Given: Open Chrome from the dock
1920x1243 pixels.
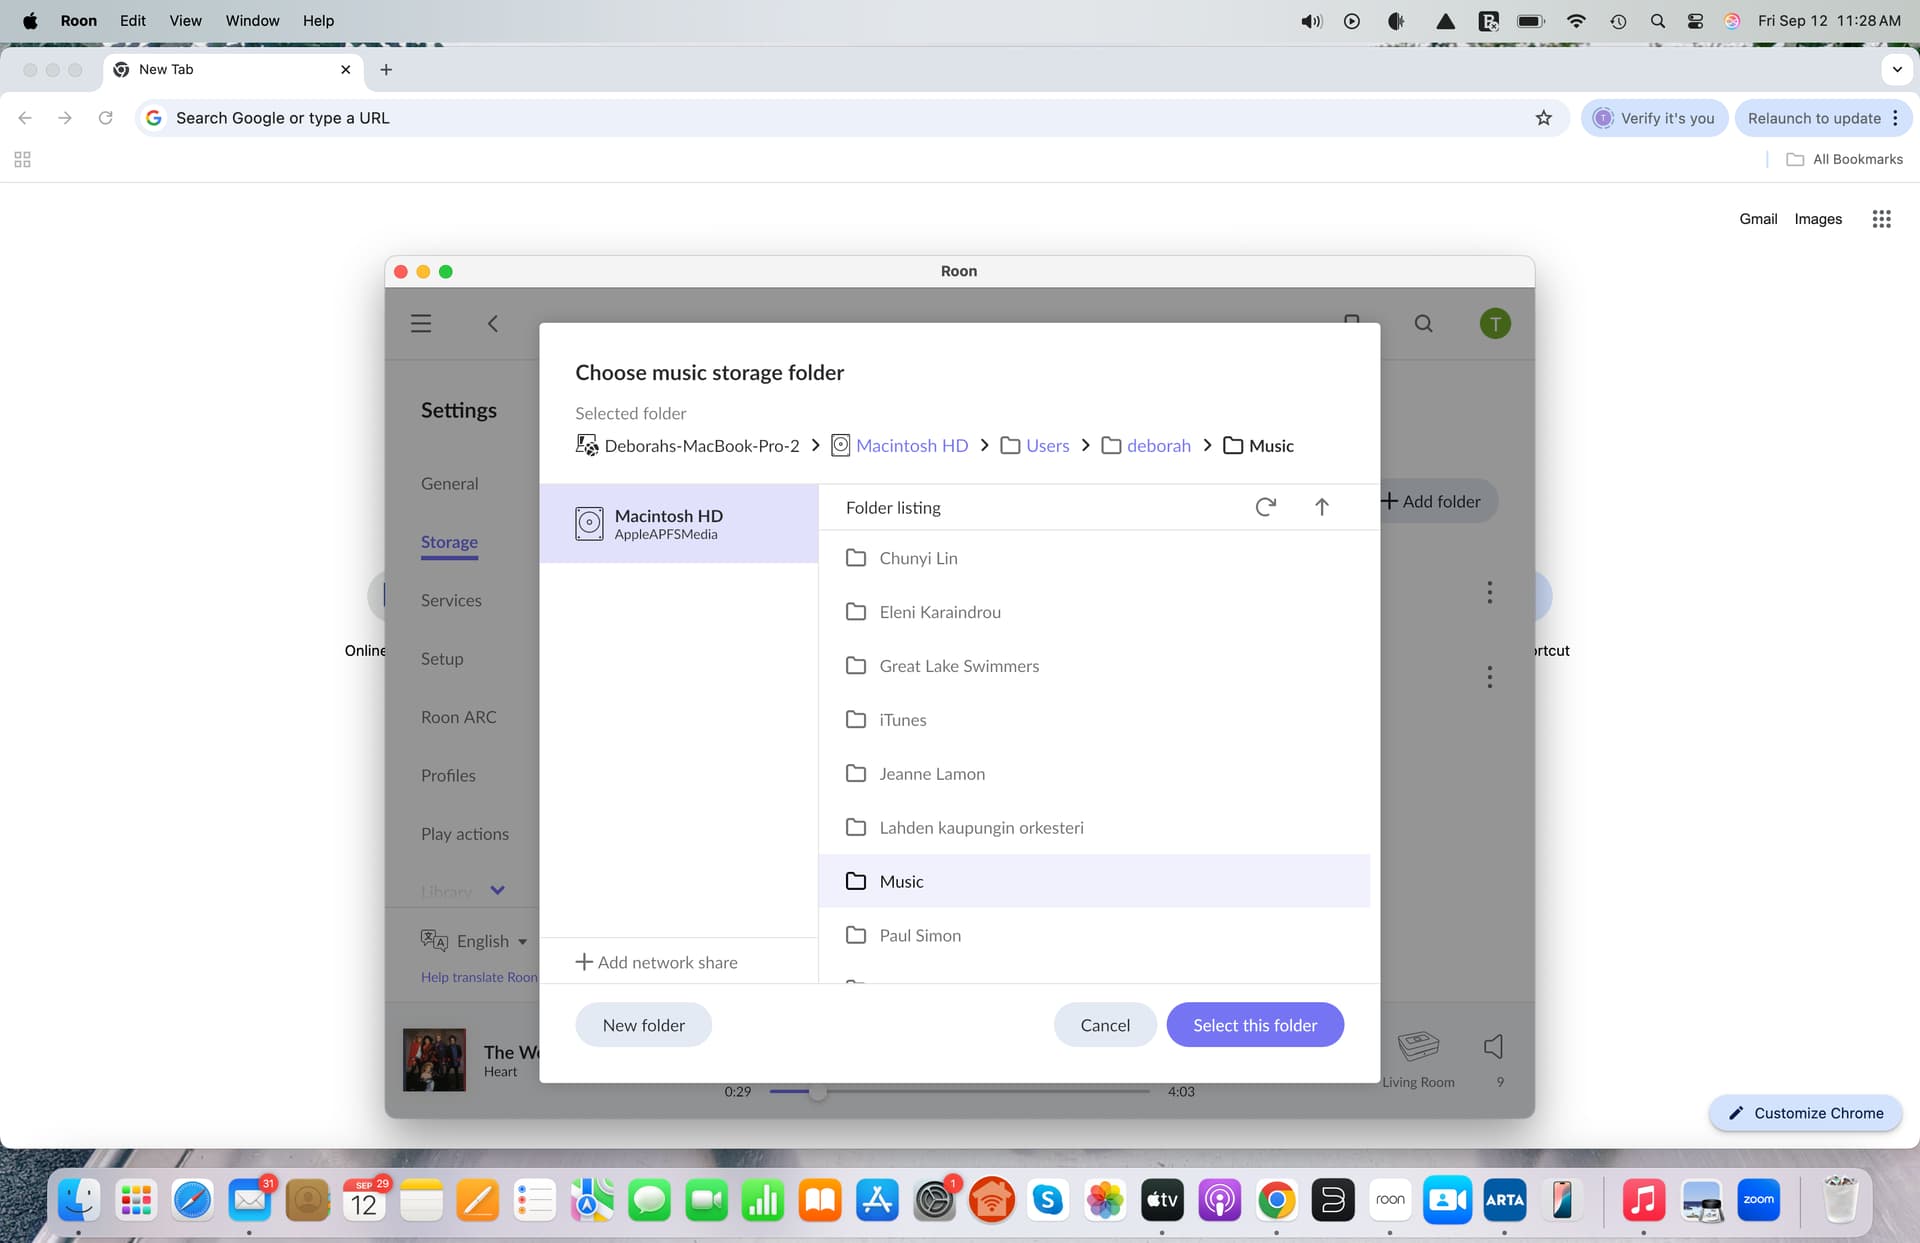Looking at the screenshot, I should [x=1276, y=1200].
